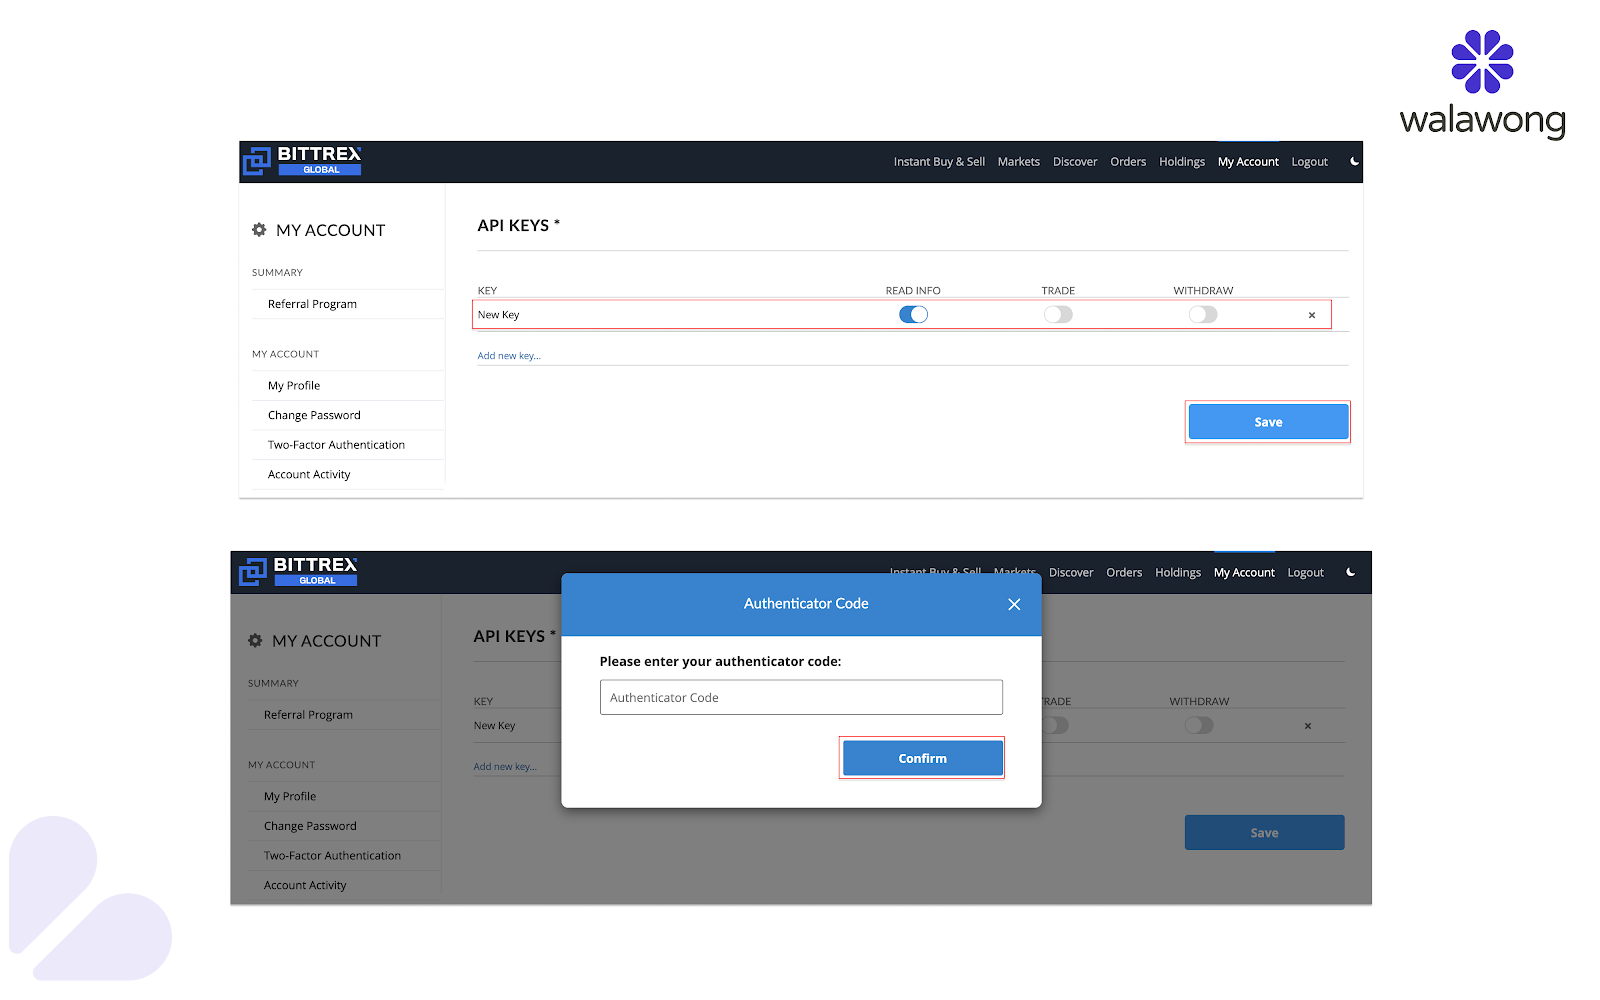Open Two-Factor Authentication in the dimmed lower sidebar
This screenshot has height=1000, width=1600.
tap(332, 856)
